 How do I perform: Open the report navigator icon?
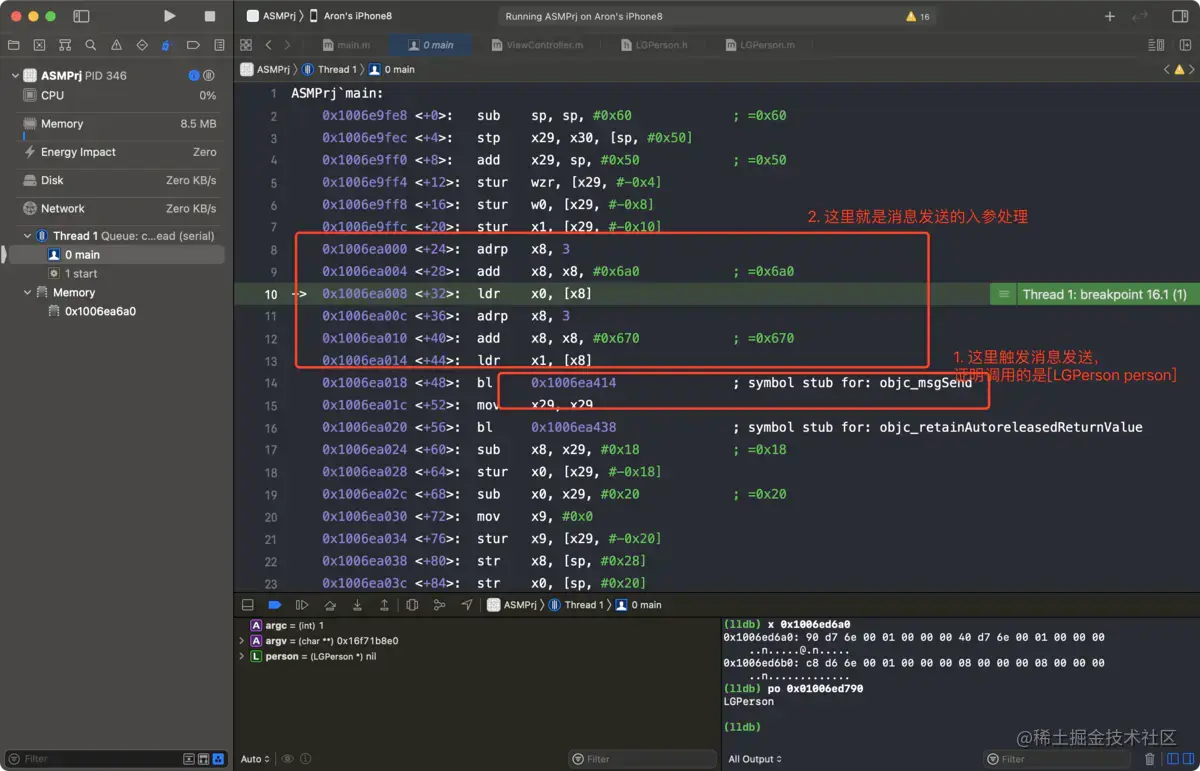[219, 45]
